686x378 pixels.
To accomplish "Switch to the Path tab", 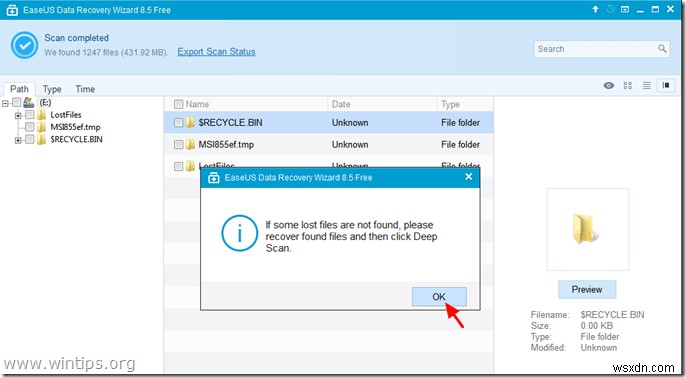I will (19, 89).
